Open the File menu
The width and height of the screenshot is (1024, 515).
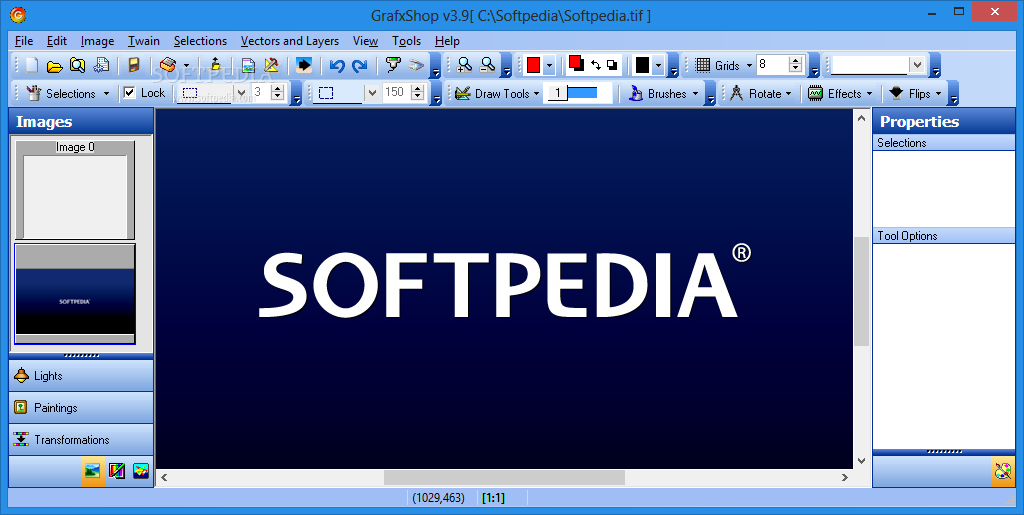pyautogui.click(x=24, y=40)
